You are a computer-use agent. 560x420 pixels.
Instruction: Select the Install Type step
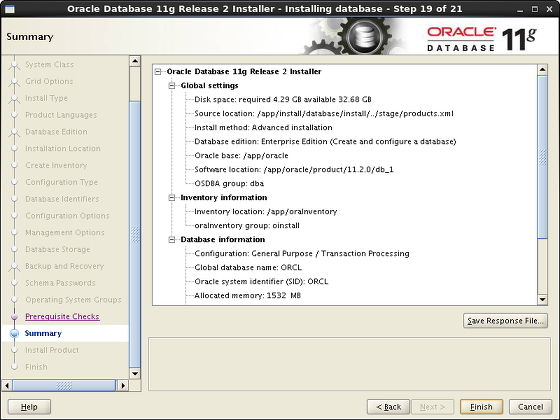pyautogui.click(x=46, y=98)
